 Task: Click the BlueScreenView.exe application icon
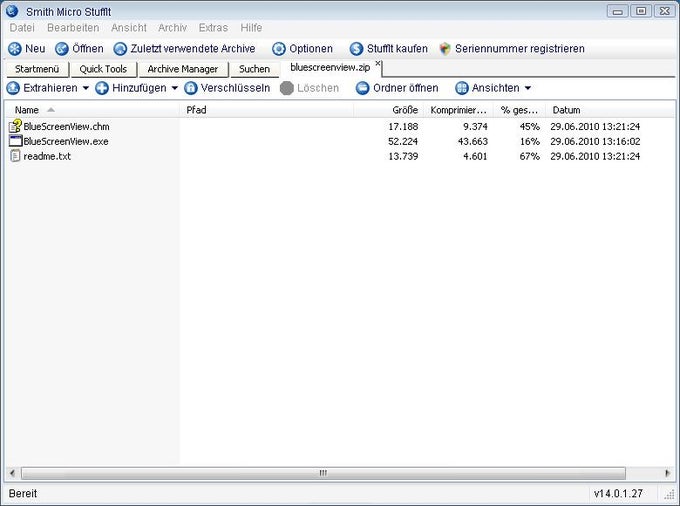point(16,141)
